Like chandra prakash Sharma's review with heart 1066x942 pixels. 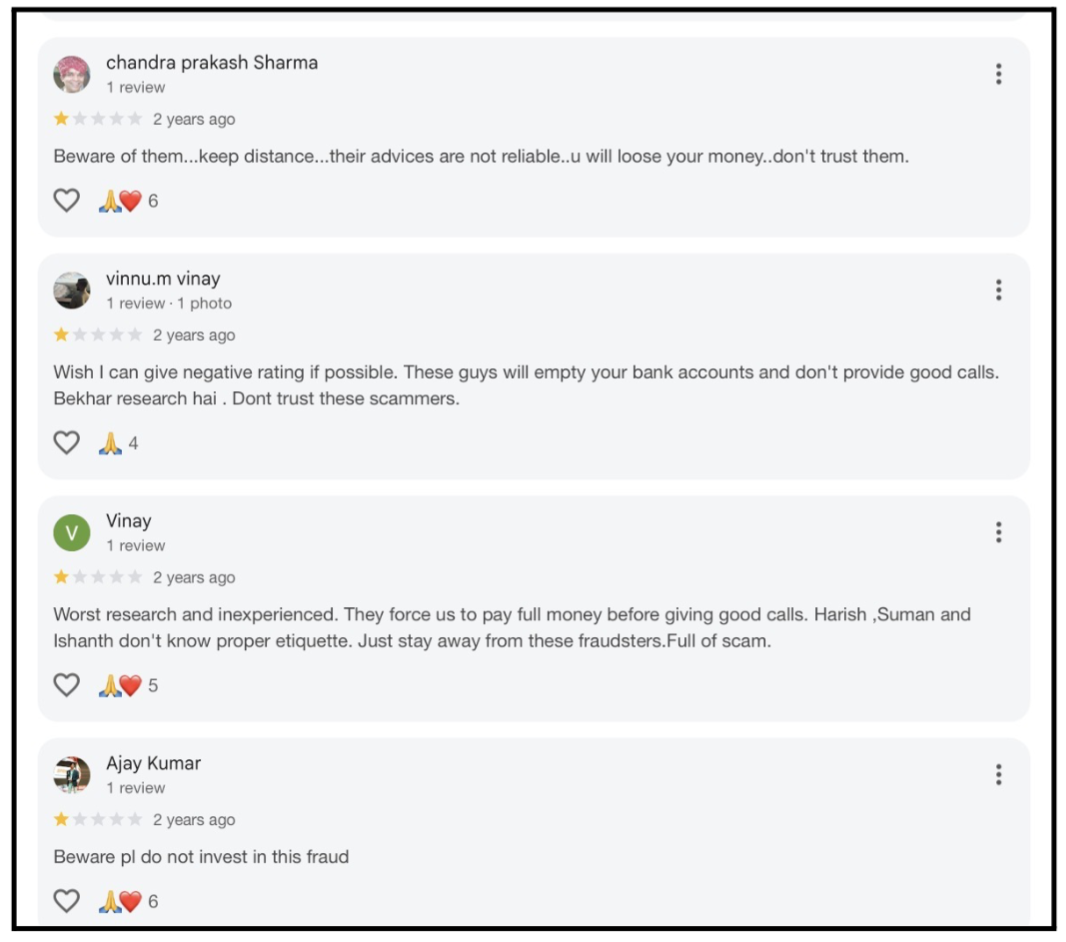(x=66, y=201)
